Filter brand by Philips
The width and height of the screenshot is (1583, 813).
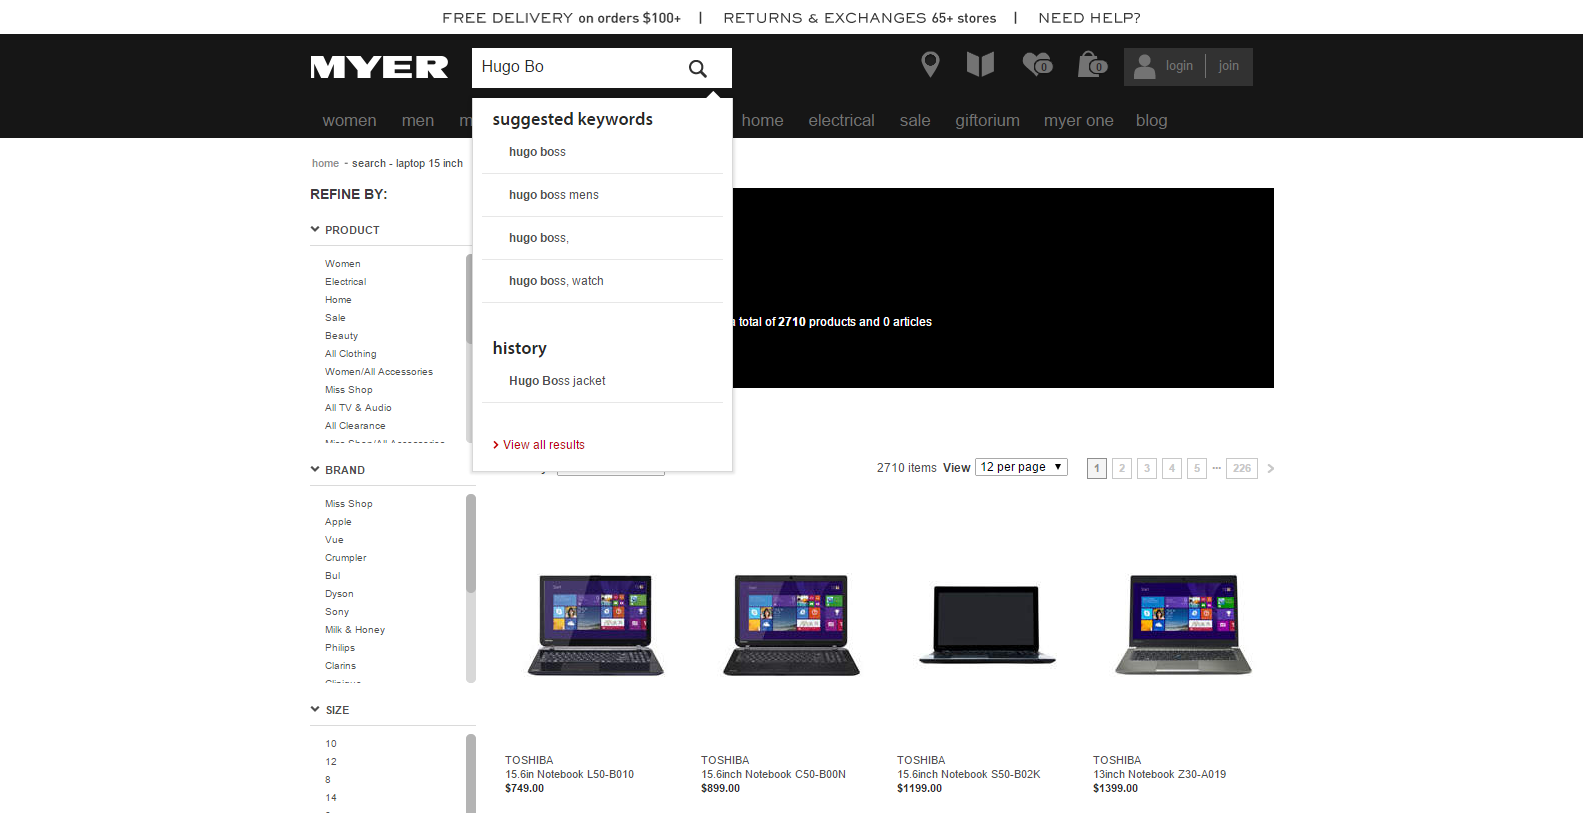(340, 648)
